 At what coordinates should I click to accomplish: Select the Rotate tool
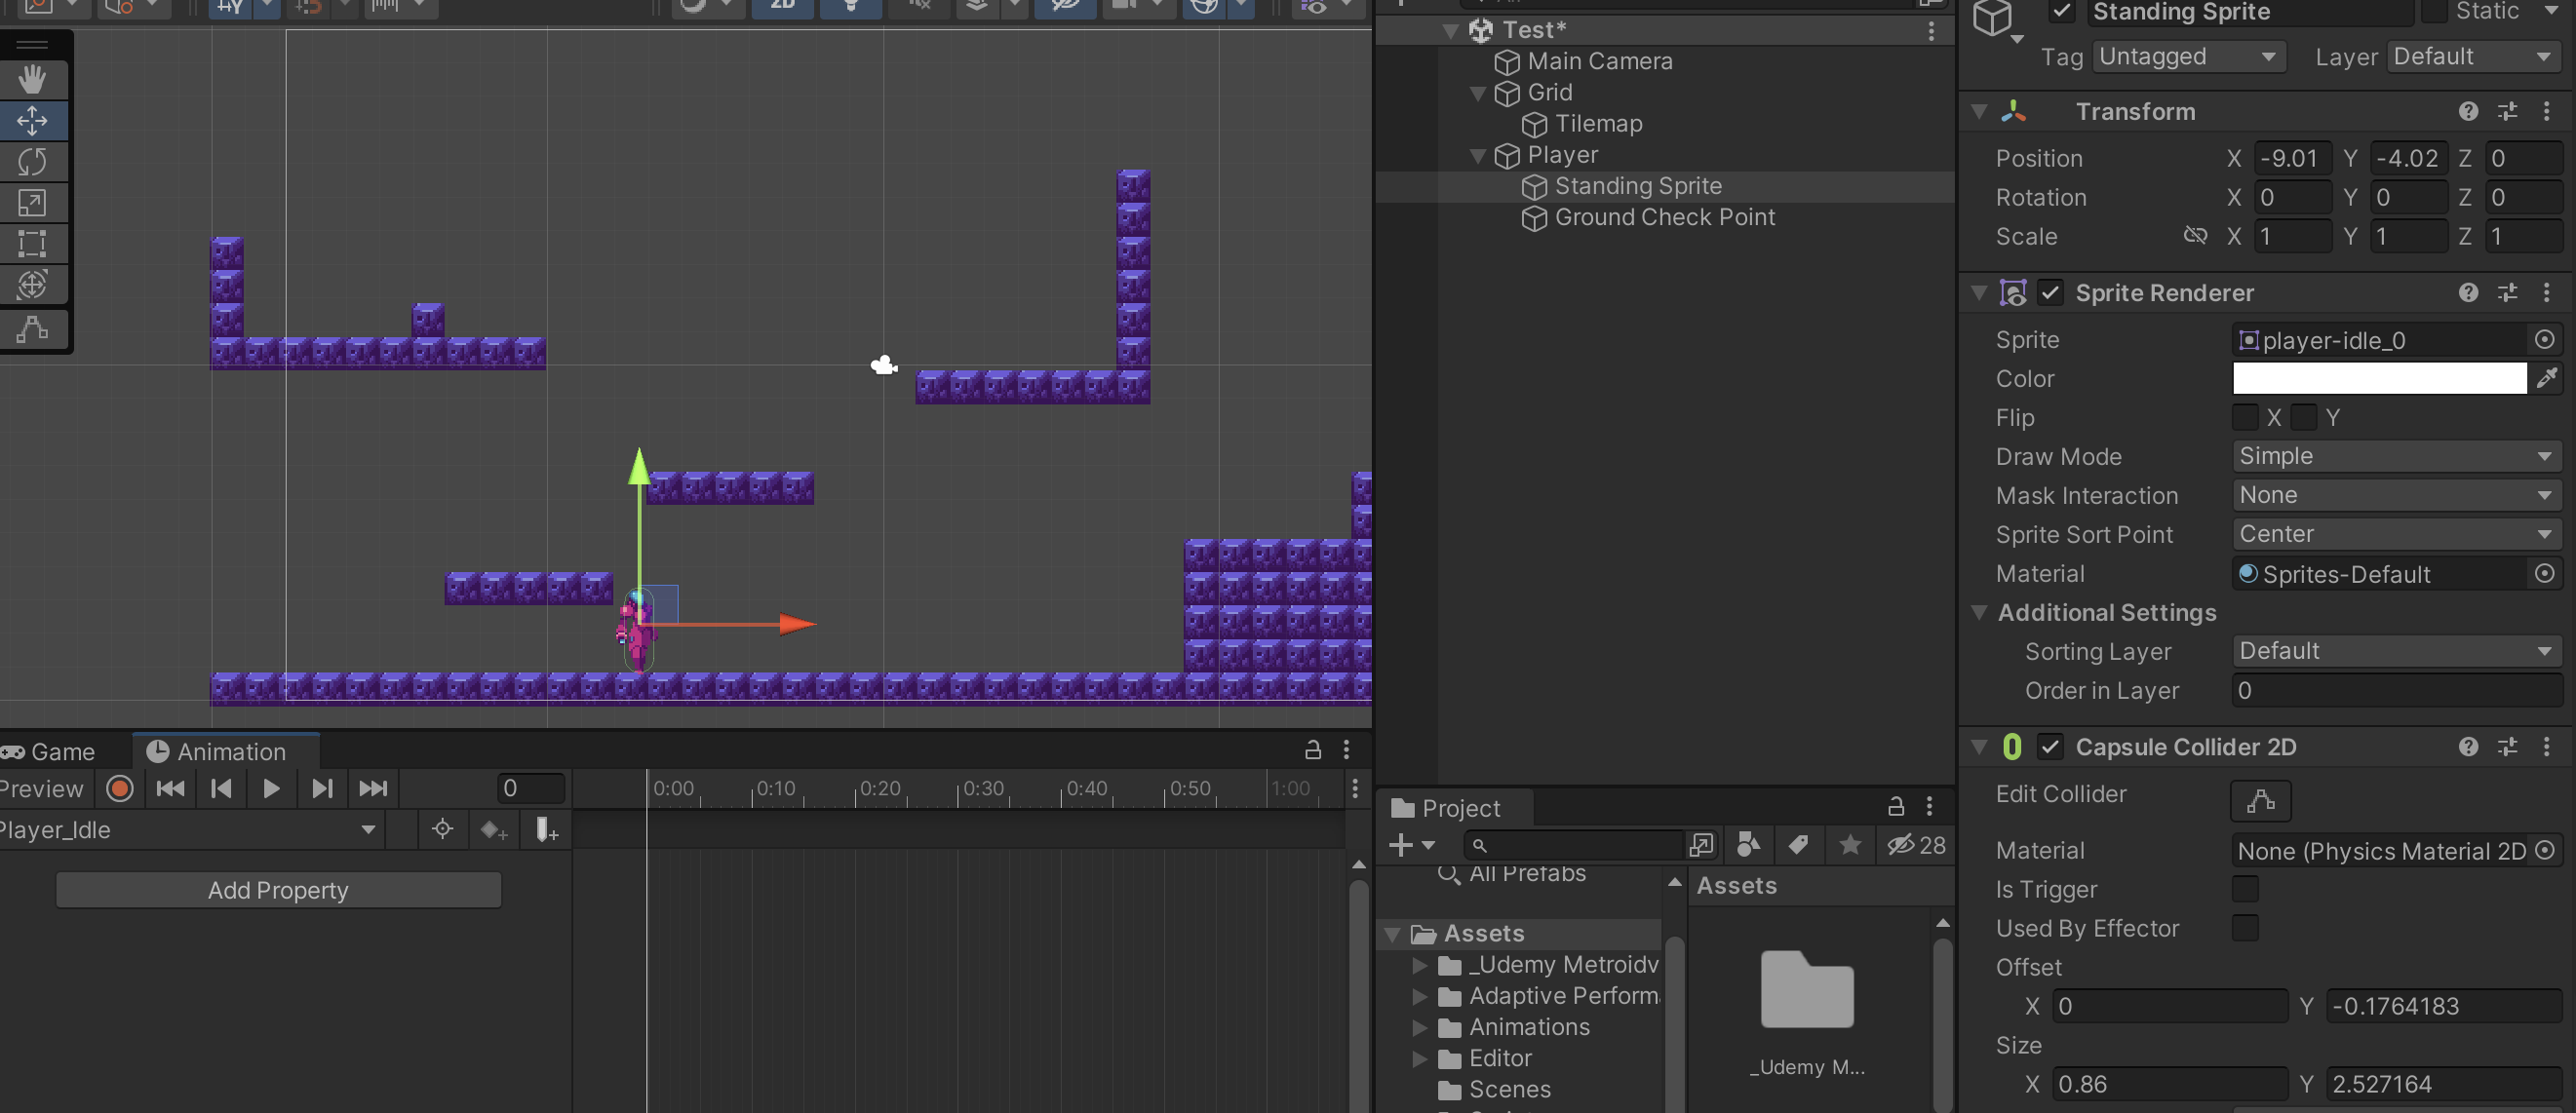click(32, 161)
